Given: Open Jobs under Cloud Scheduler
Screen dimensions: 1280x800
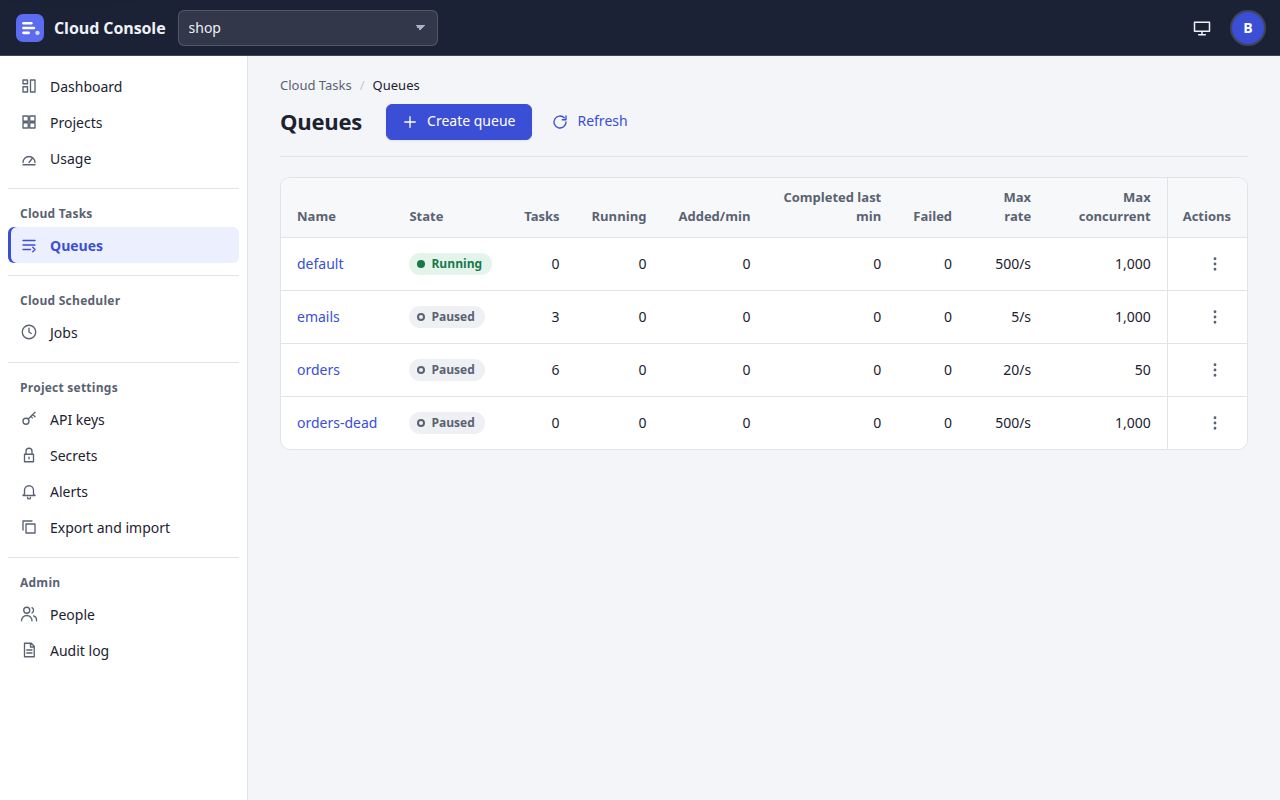Looking at the screenshot, I should click(x=123, y=333).
